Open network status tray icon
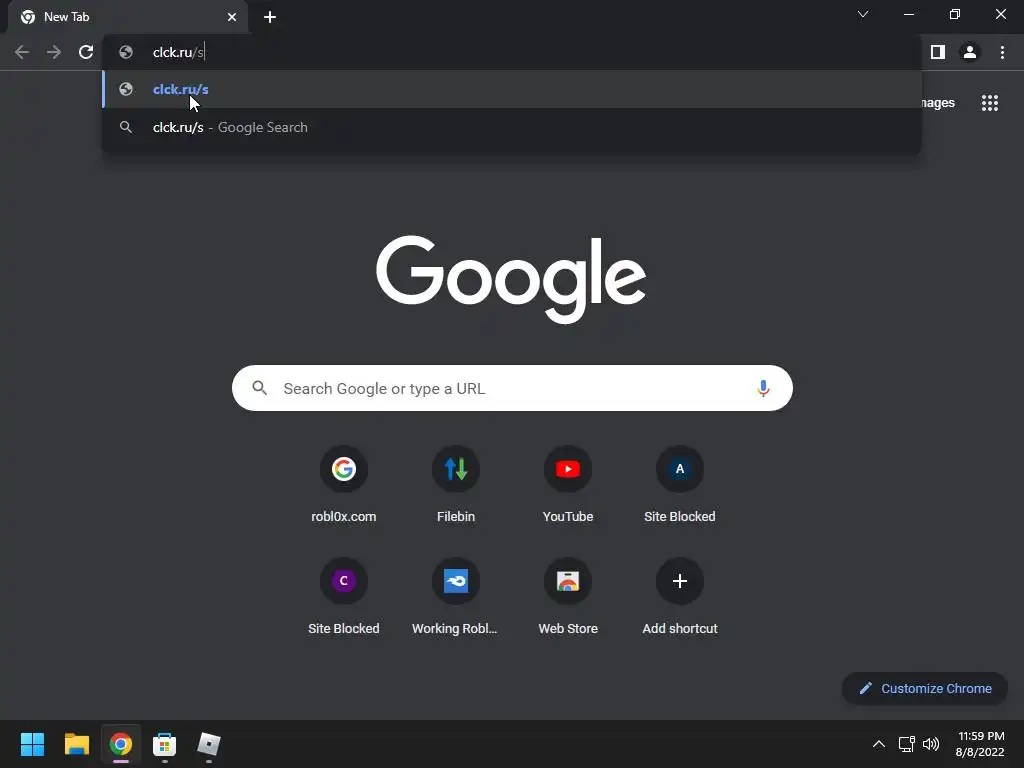This screenshot has width=1024, height=768. point(906,744)
